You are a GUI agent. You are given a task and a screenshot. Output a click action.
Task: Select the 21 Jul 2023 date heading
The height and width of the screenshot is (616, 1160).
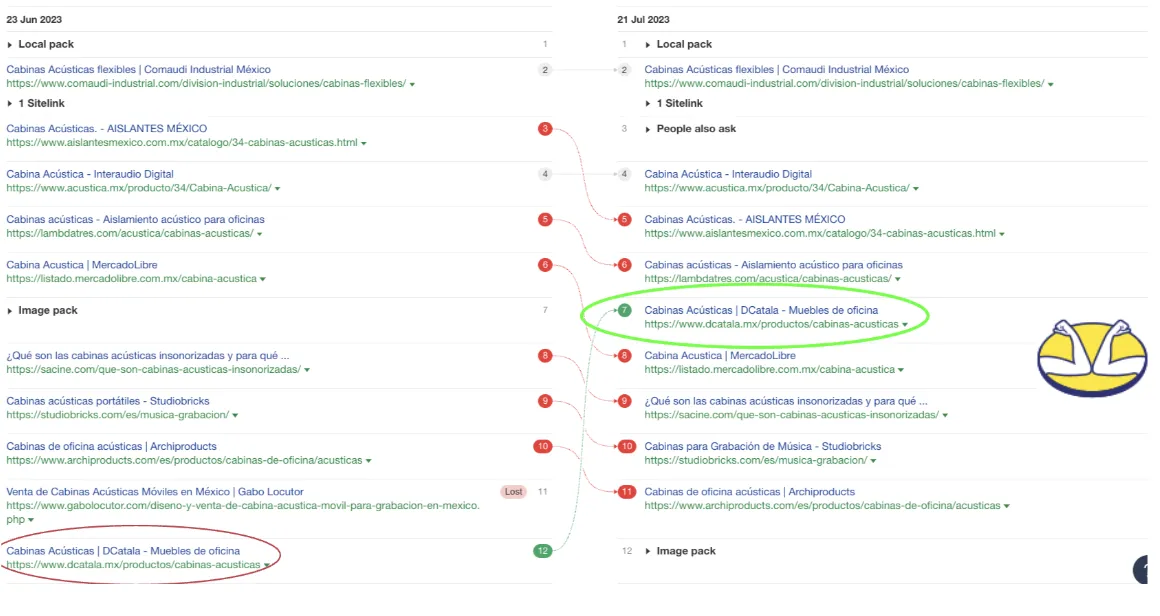[x=643, y=20]
